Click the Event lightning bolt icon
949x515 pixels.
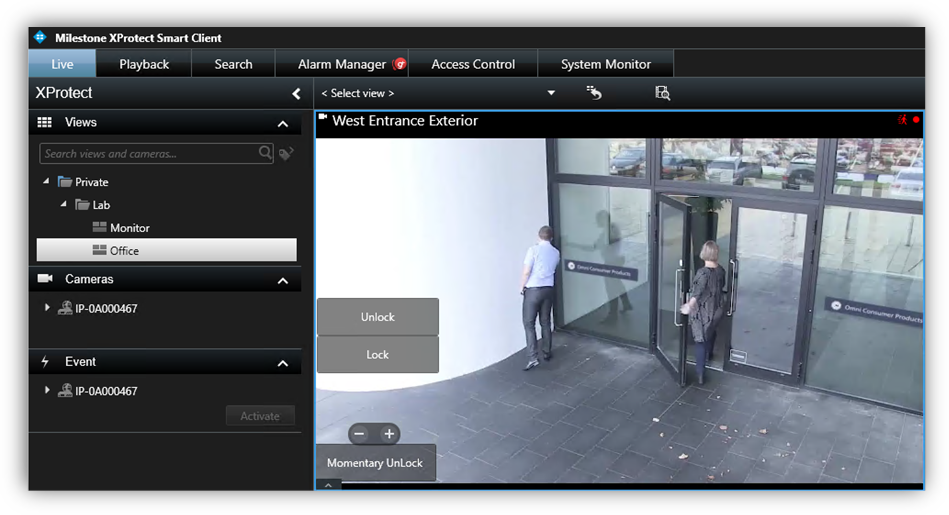point(45,361)
